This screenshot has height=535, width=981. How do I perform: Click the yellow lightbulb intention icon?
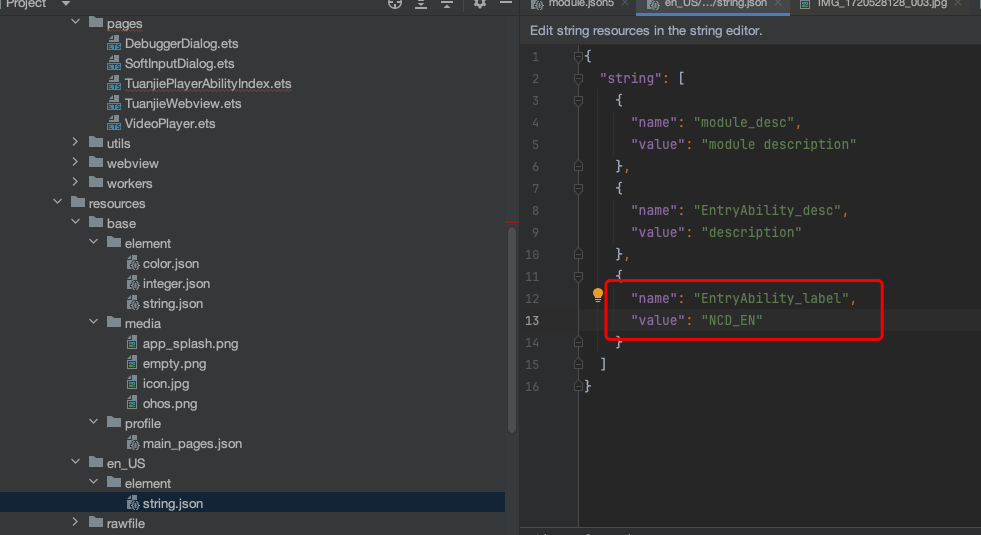[x=598, y=295]
